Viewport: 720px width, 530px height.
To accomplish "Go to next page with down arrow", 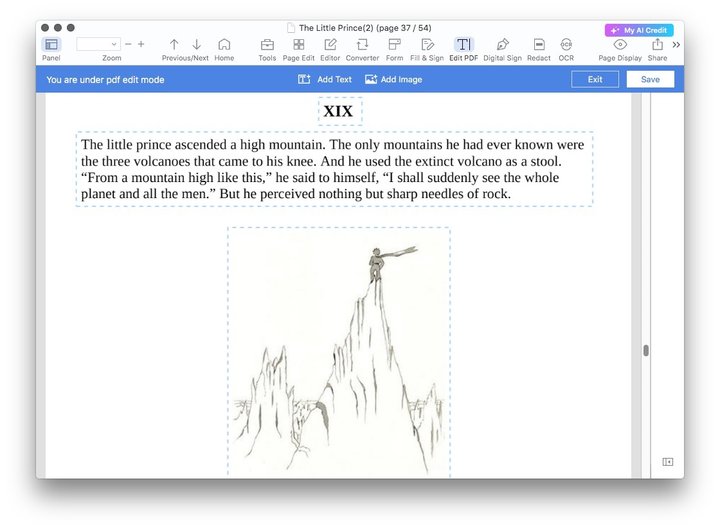I will pos(197,45).
